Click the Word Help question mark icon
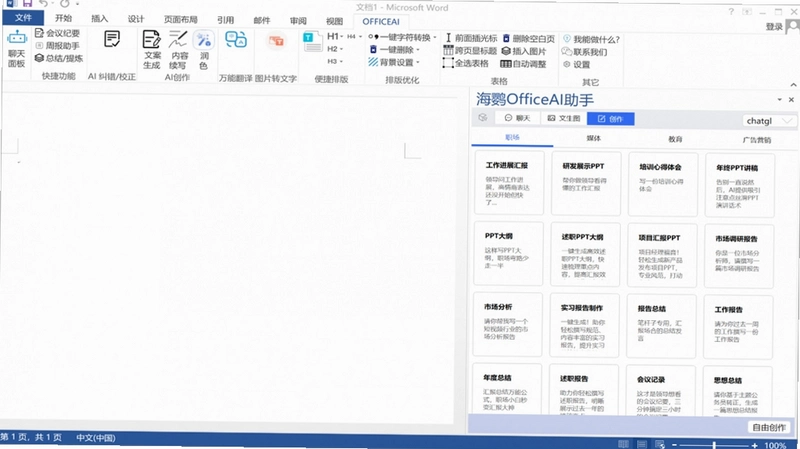Image resolution: width=800 pixels, height=449 pixels. pos(731,11)
